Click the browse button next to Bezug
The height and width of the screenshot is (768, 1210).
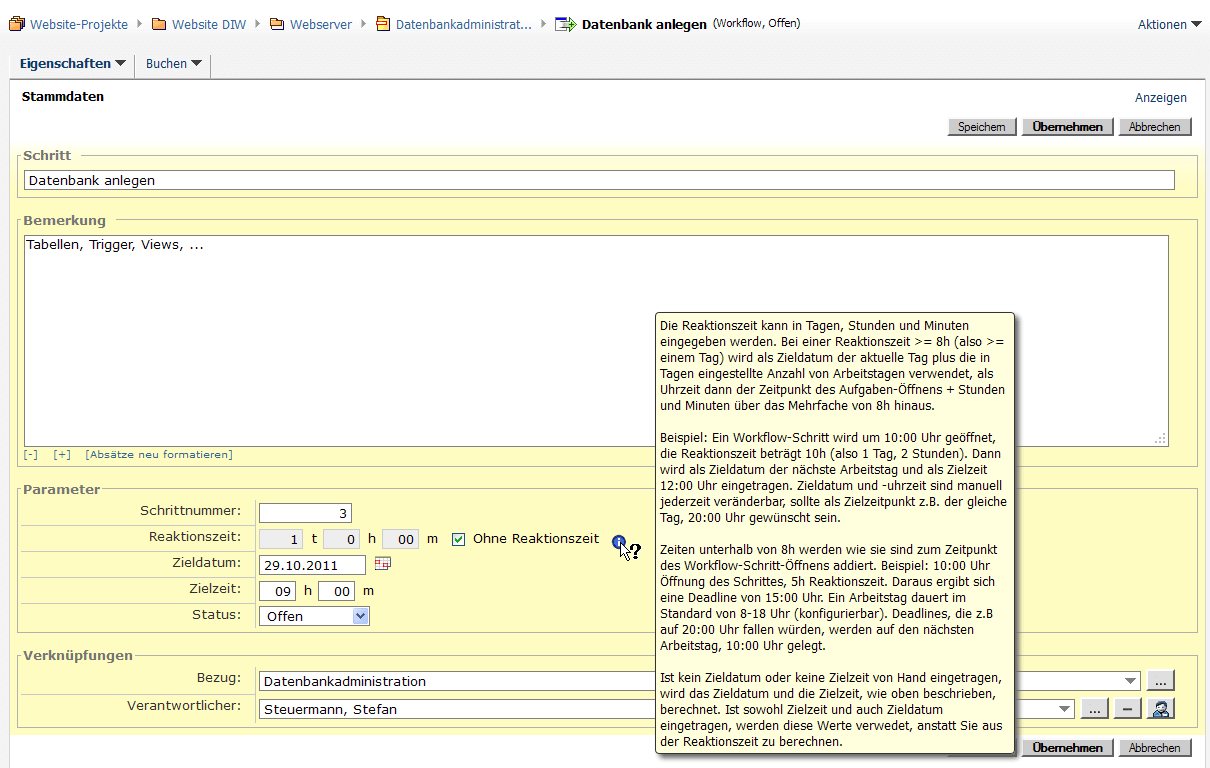1160,681
